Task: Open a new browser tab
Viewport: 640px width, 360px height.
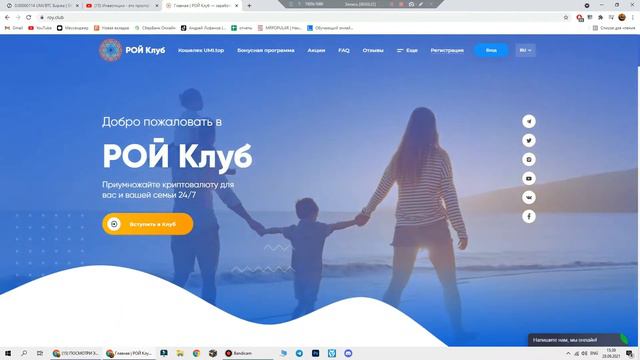Action: click(x=249, y=6)
